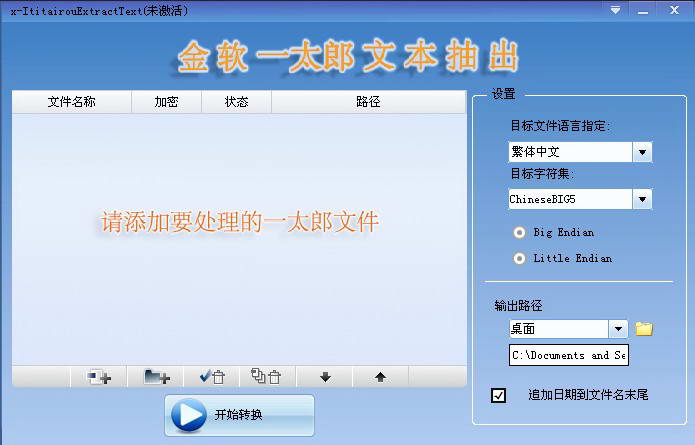
Task: Add a folder with the folder-plus icon
Action: click(x=156, y=377)
